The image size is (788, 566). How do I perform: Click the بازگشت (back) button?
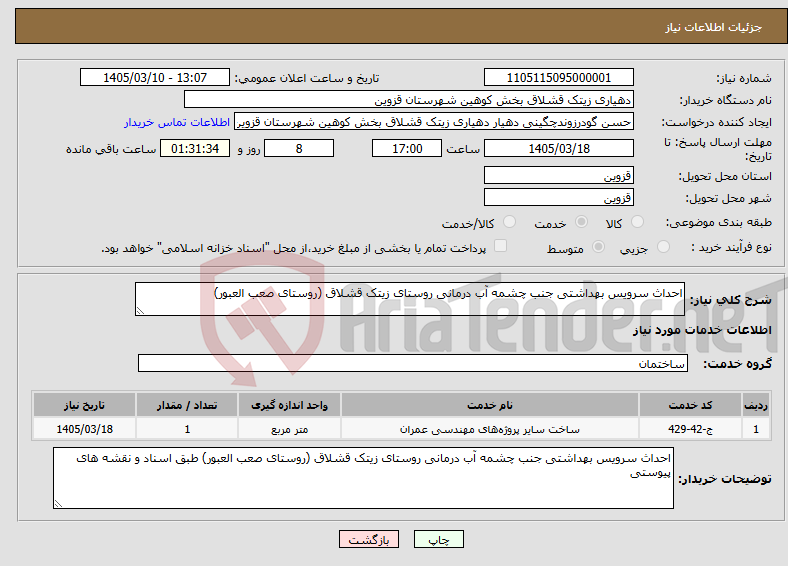click(x=368, y=539)
